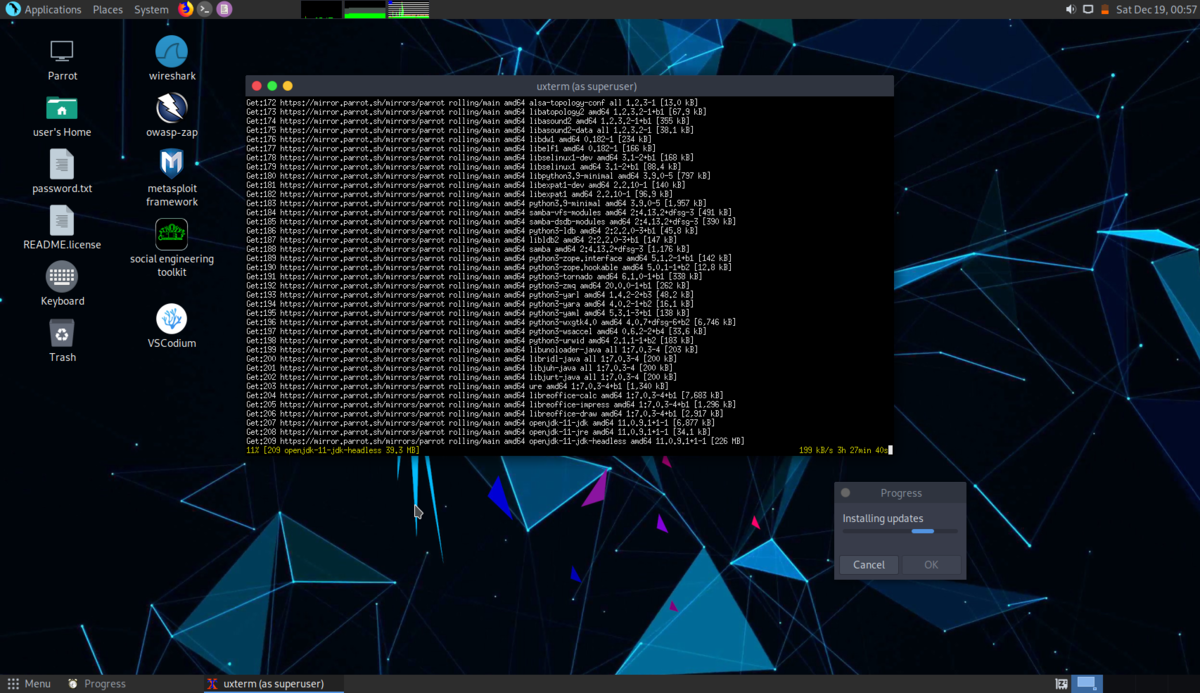
Task: Open the purple text editor panel launcher
Action: point(224,9)
